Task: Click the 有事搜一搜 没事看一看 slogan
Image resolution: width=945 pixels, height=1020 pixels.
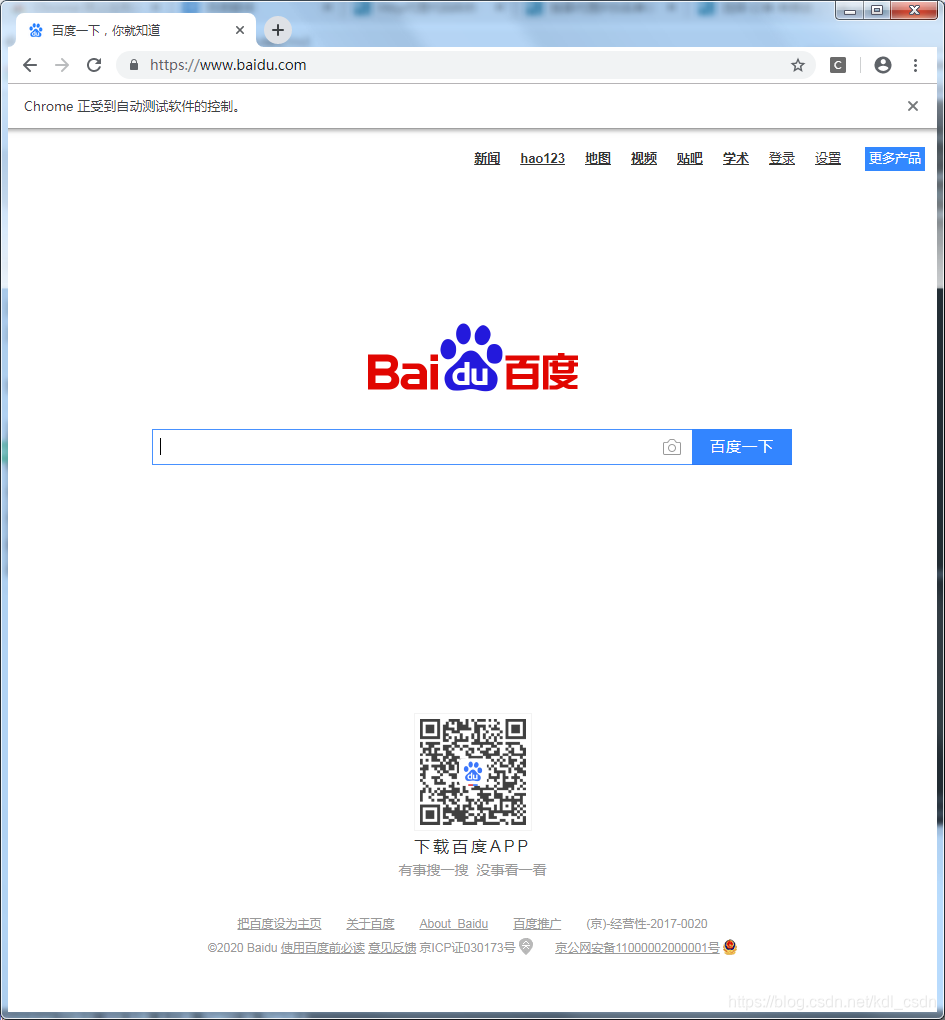Action: pyautogui.click(x=472, y=870)
